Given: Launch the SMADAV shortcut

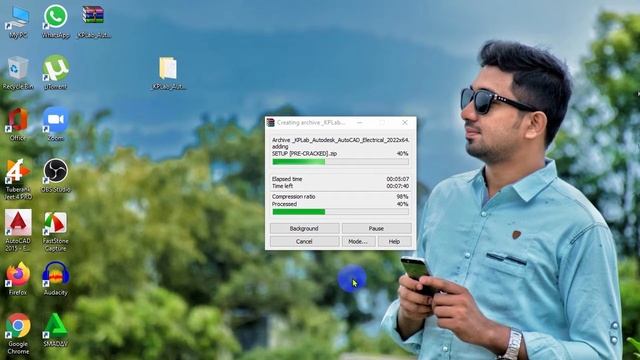Looking at the screenshot, I should 56,330.
